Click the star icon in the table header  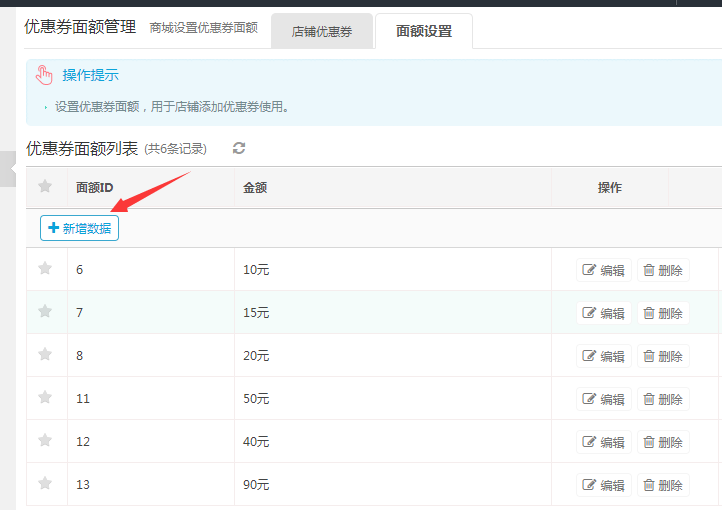pyautogui.click(x=45, y=186)
